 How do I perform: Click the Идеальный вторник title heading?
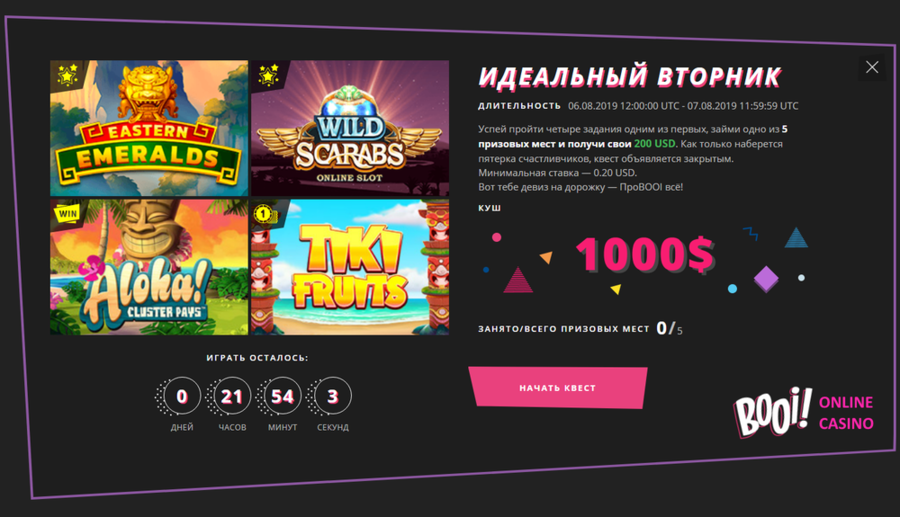click(x=630, y=77)
